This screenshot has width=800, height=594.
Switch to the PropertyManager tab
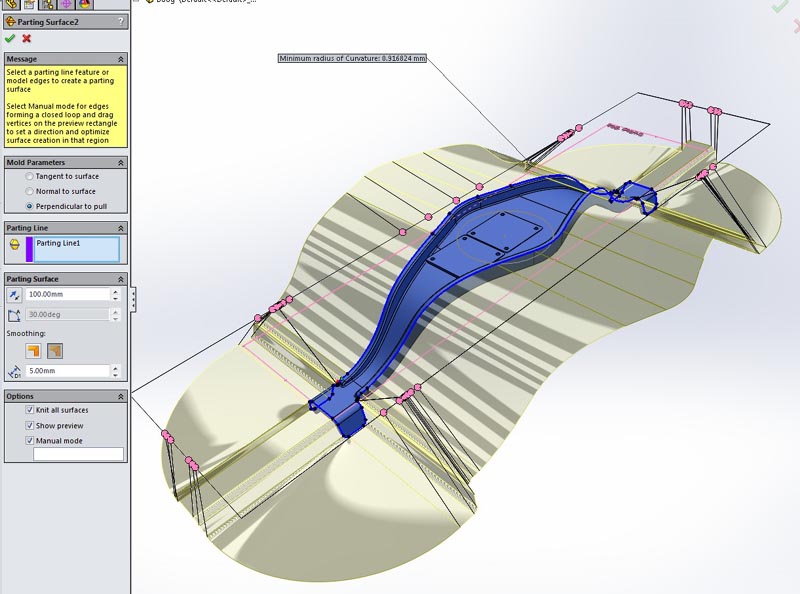click(x=30, y=5)
